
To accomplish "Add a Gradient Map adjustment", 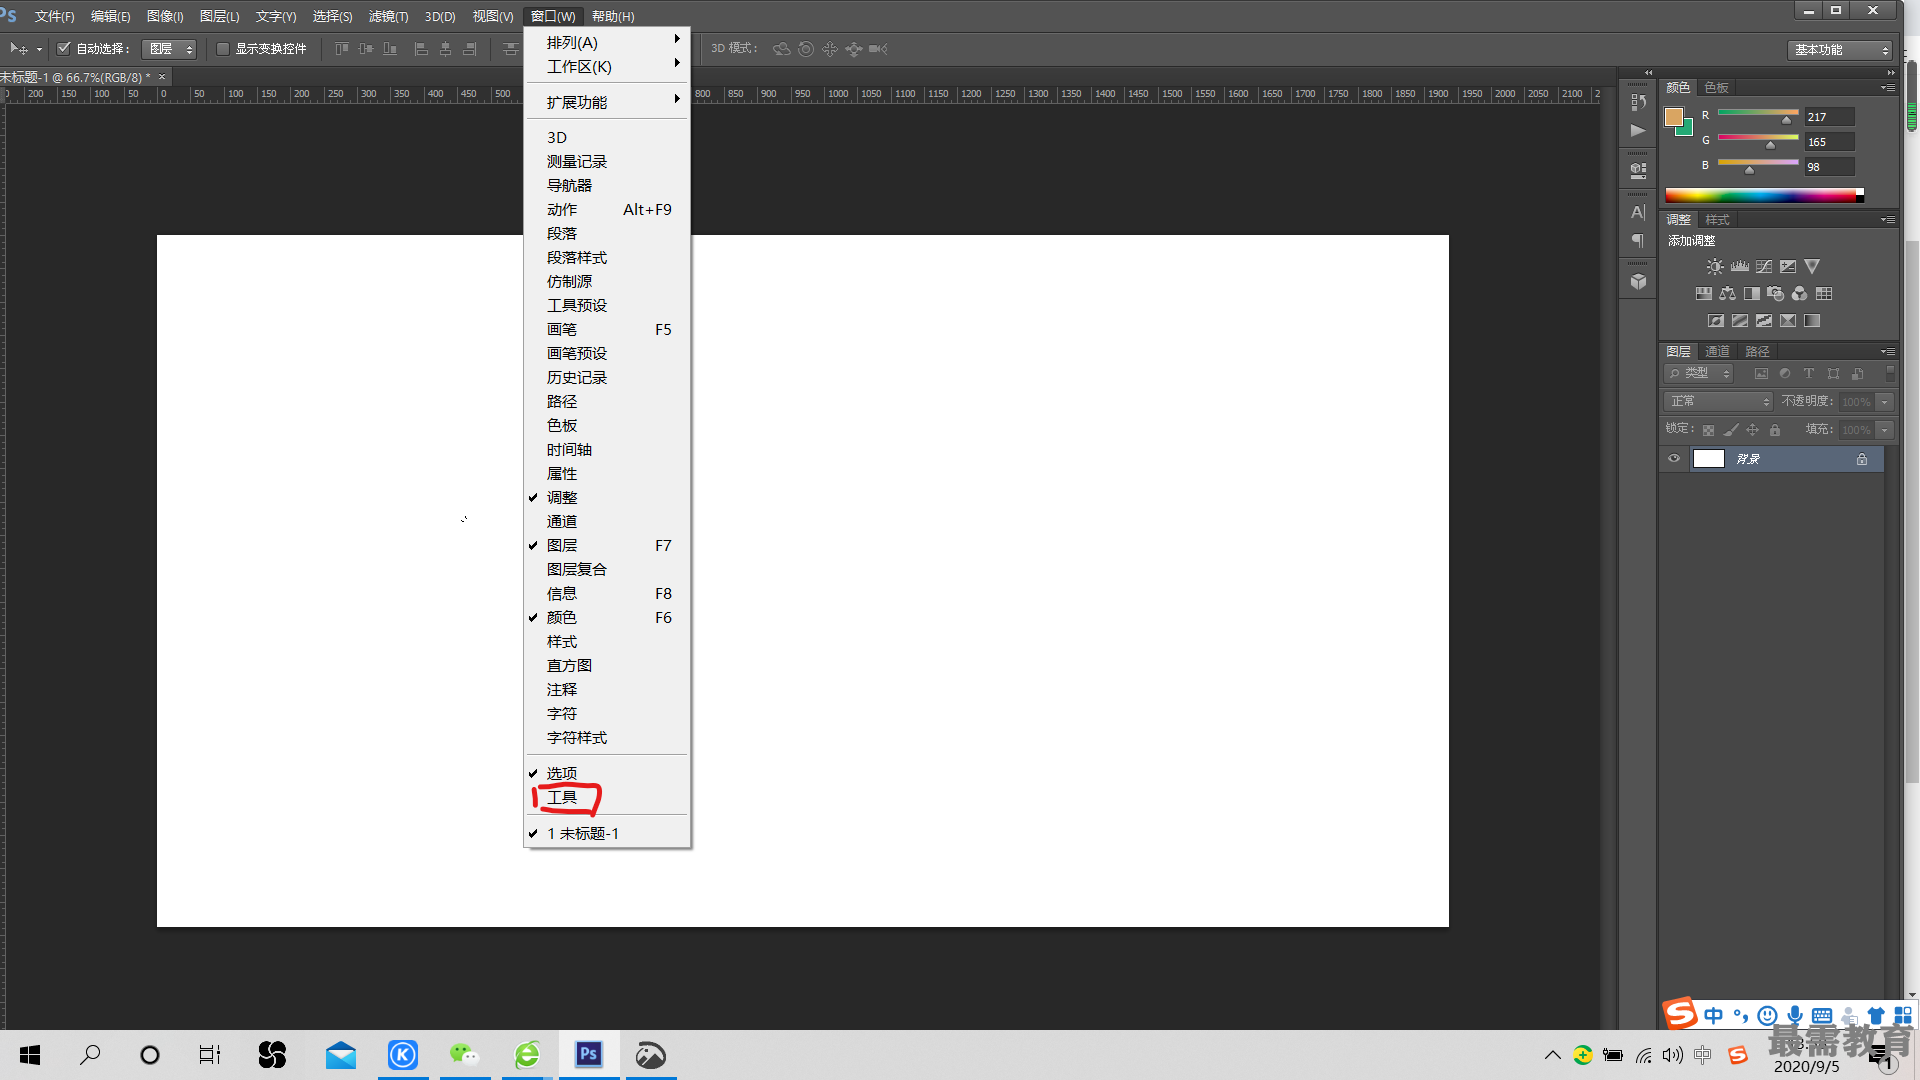I will 1812,321.
